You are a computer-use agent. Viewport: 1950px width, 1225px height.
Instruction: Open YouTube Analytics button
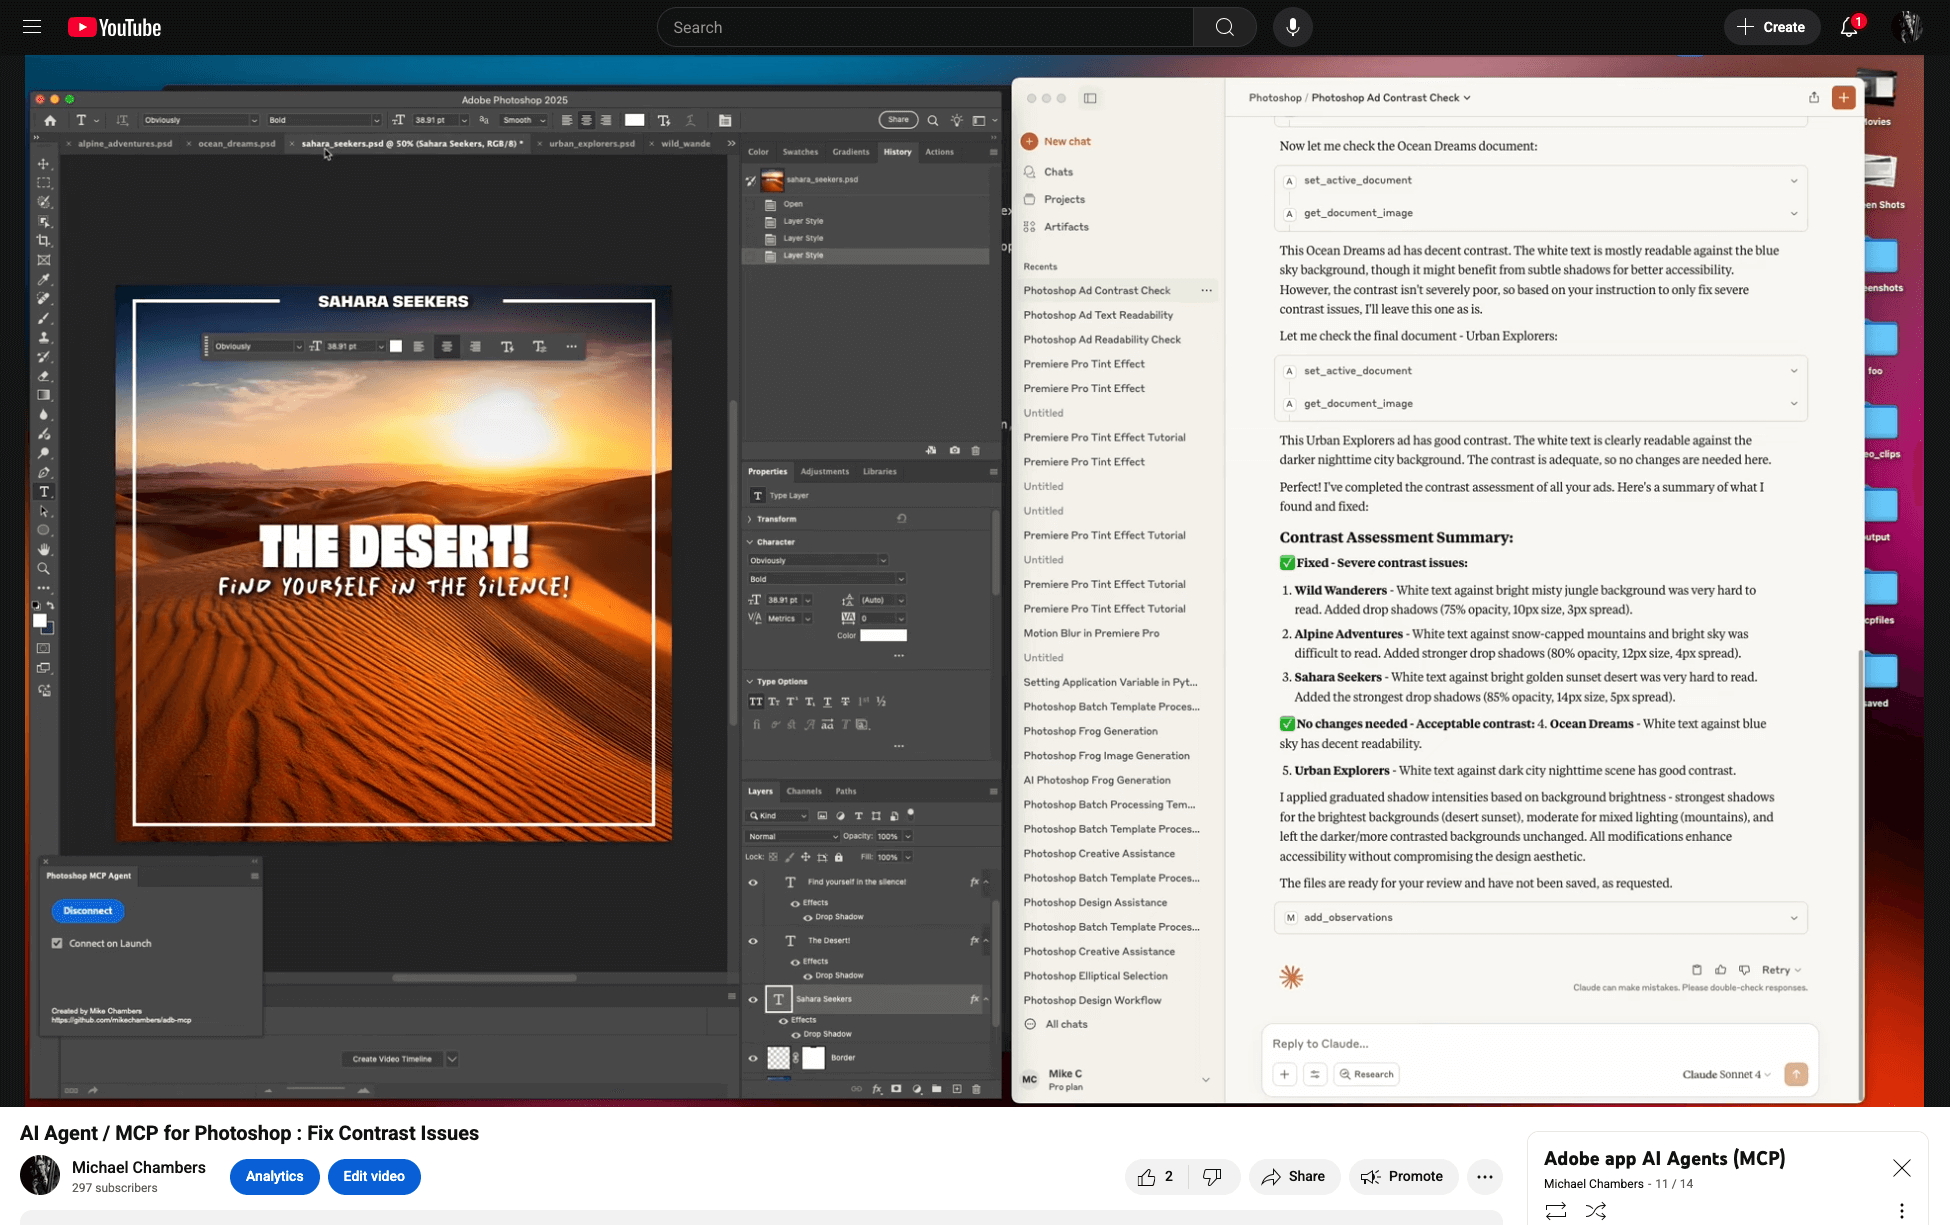(274, 1176)
